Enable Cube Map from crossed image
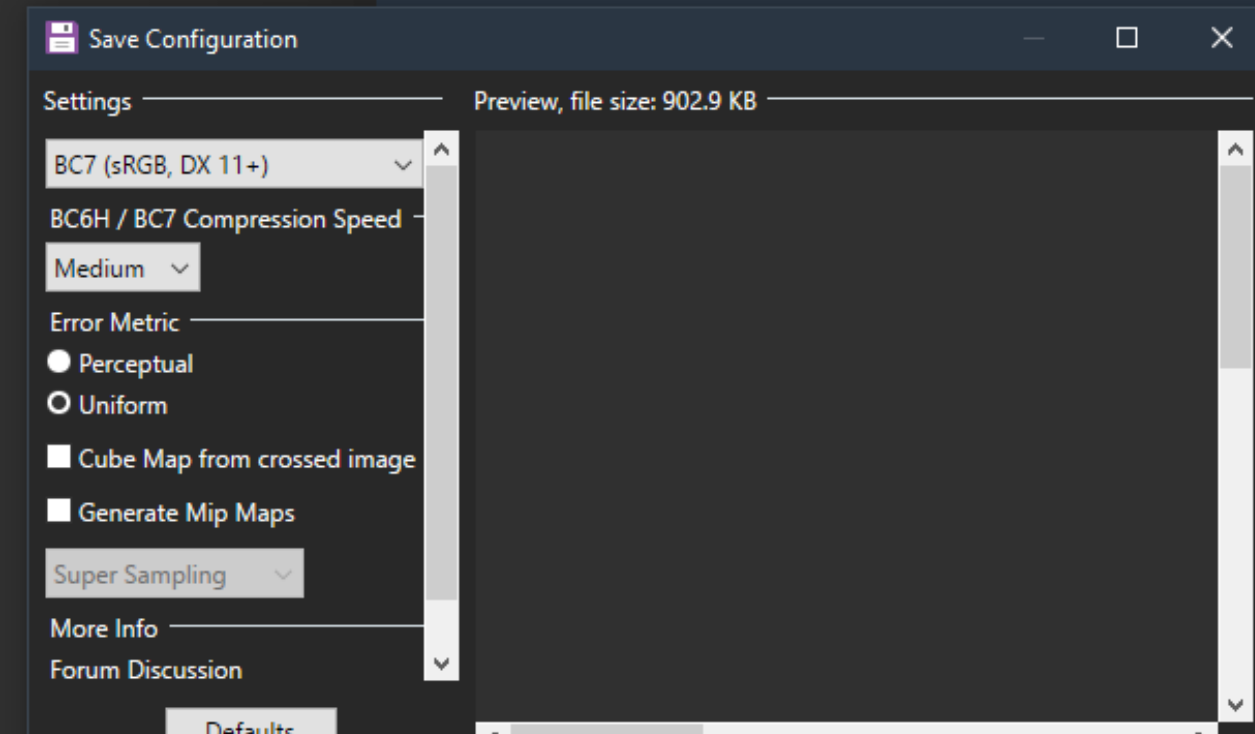Image resolution: width=1255 pixels, height=734 pixels. 60,458
